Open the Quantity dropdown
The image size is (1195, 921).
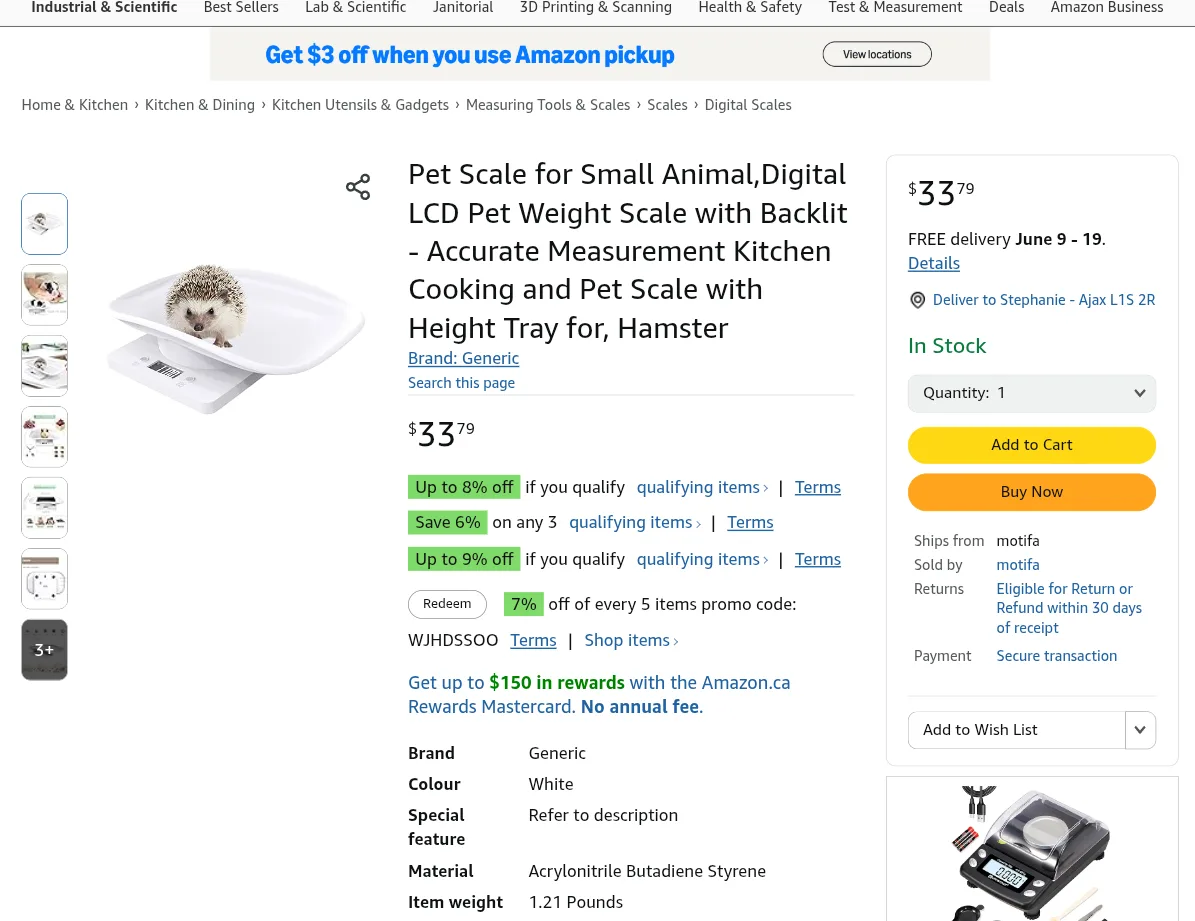coord(1031,393)
